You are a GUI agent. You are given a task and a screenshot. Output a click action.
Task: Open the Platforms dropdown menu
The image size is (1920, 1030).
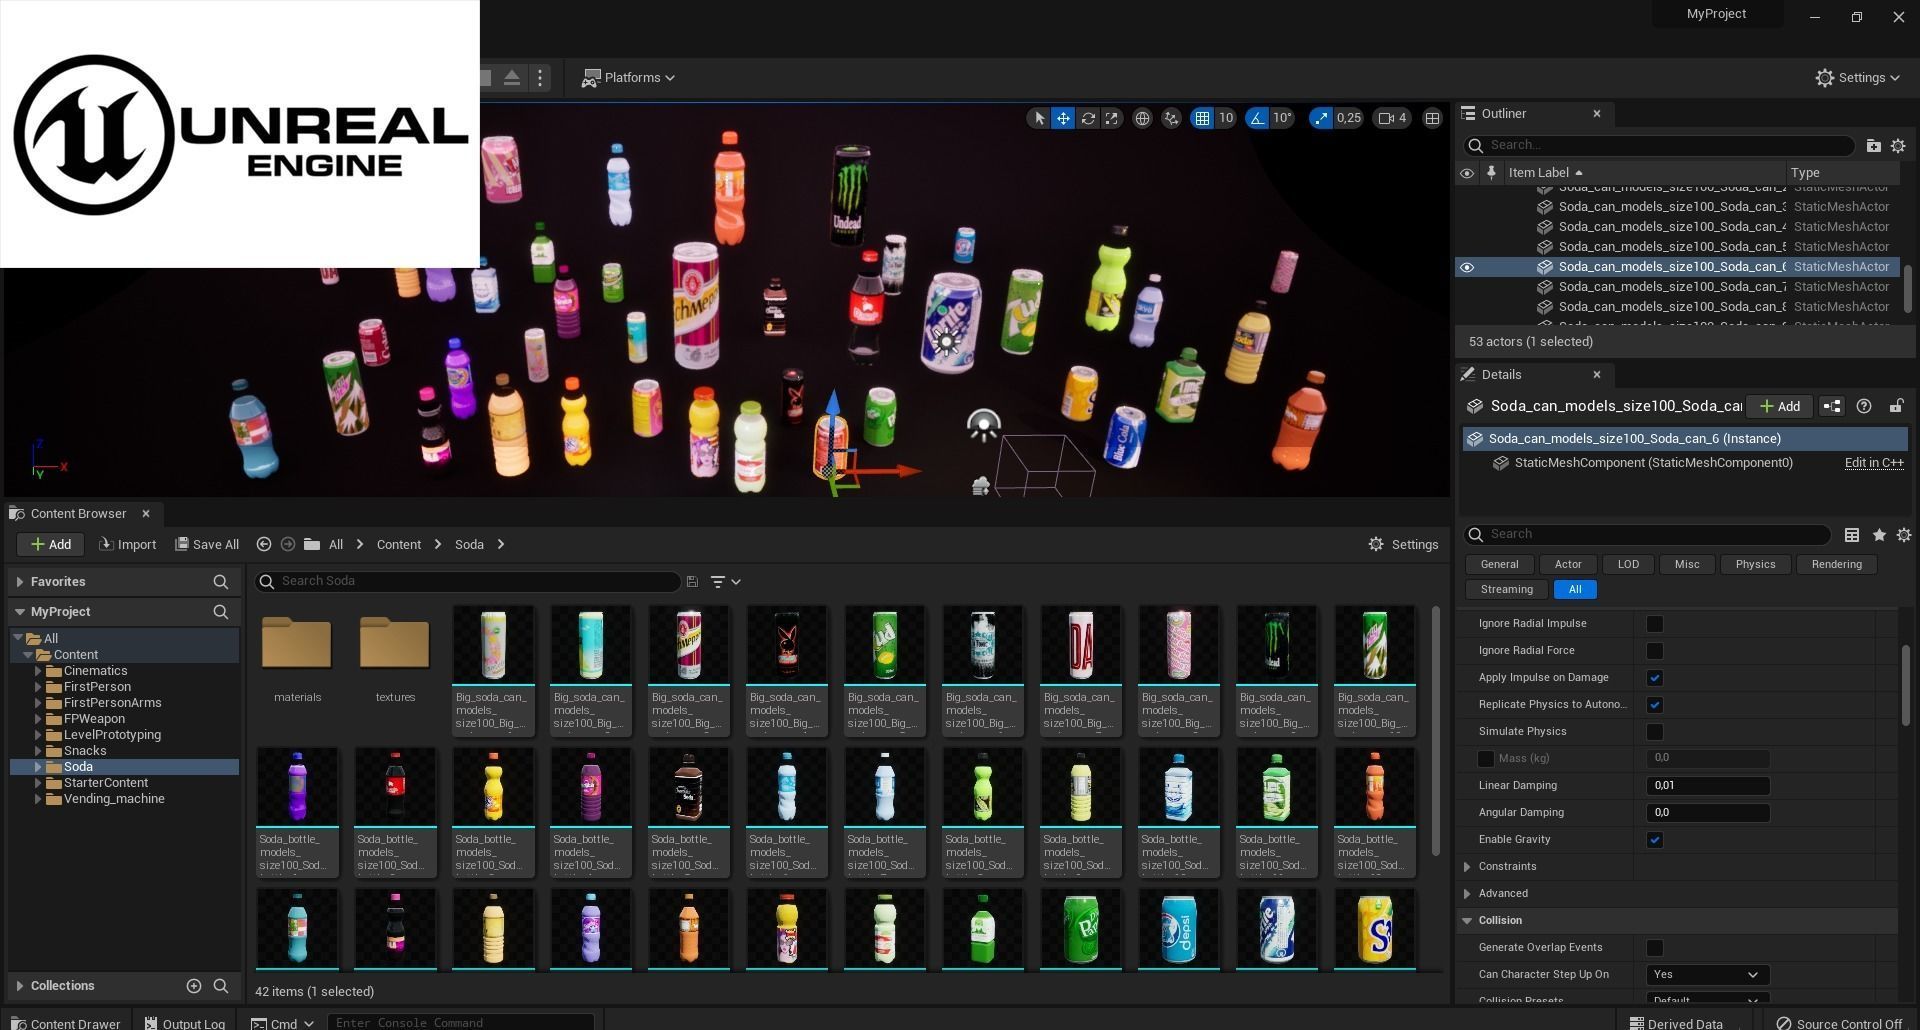[629, 77]
